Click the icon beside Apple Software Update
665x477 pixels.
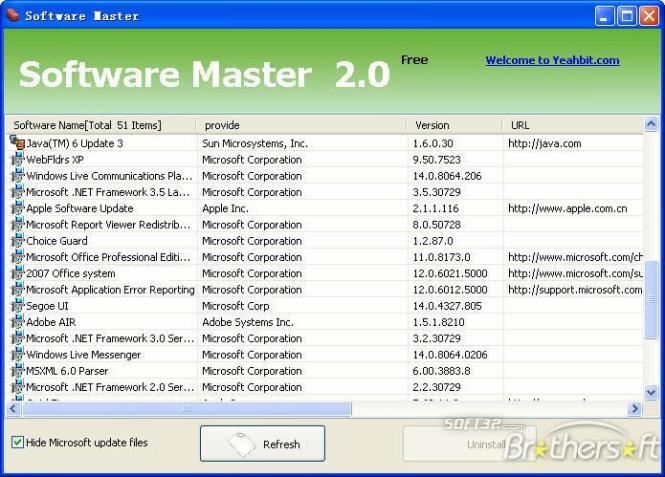point(17,208)
